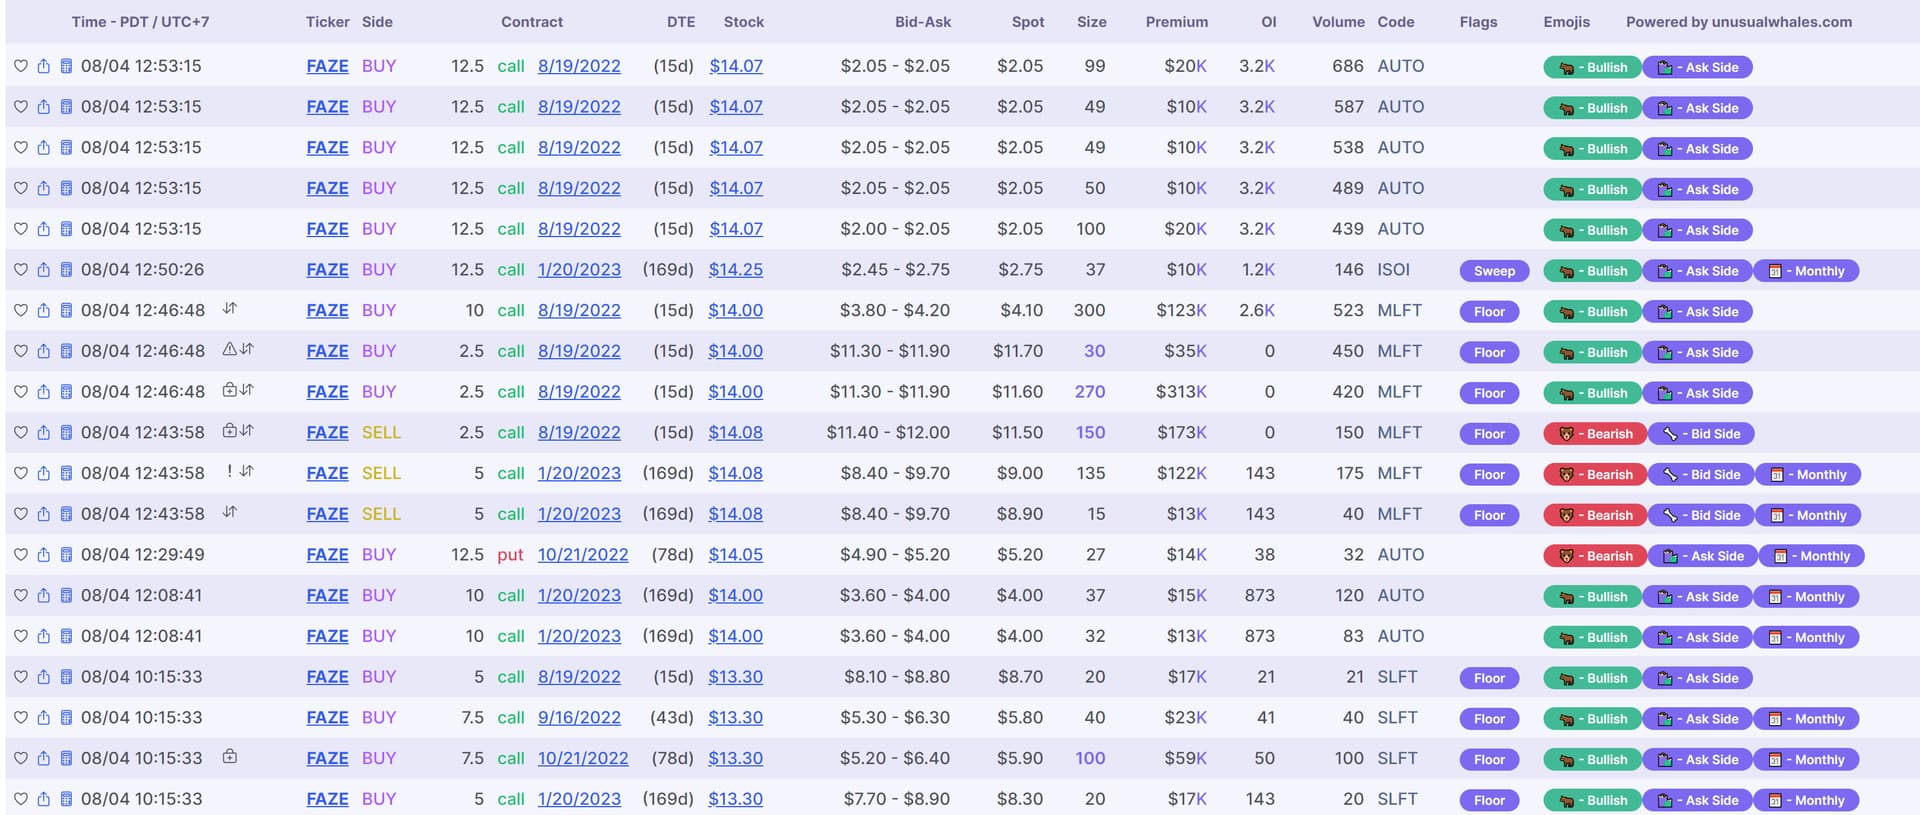Viewport: 1920px width, 815px height.
Task: Toggle heart on the row with volume 686
Action: 20,66
